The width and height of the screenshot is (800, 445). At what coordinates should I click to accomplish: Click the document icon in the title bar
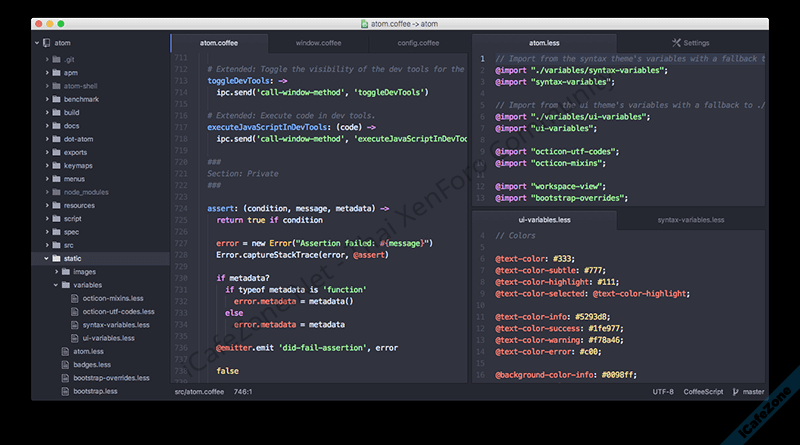tap(366, 22)
